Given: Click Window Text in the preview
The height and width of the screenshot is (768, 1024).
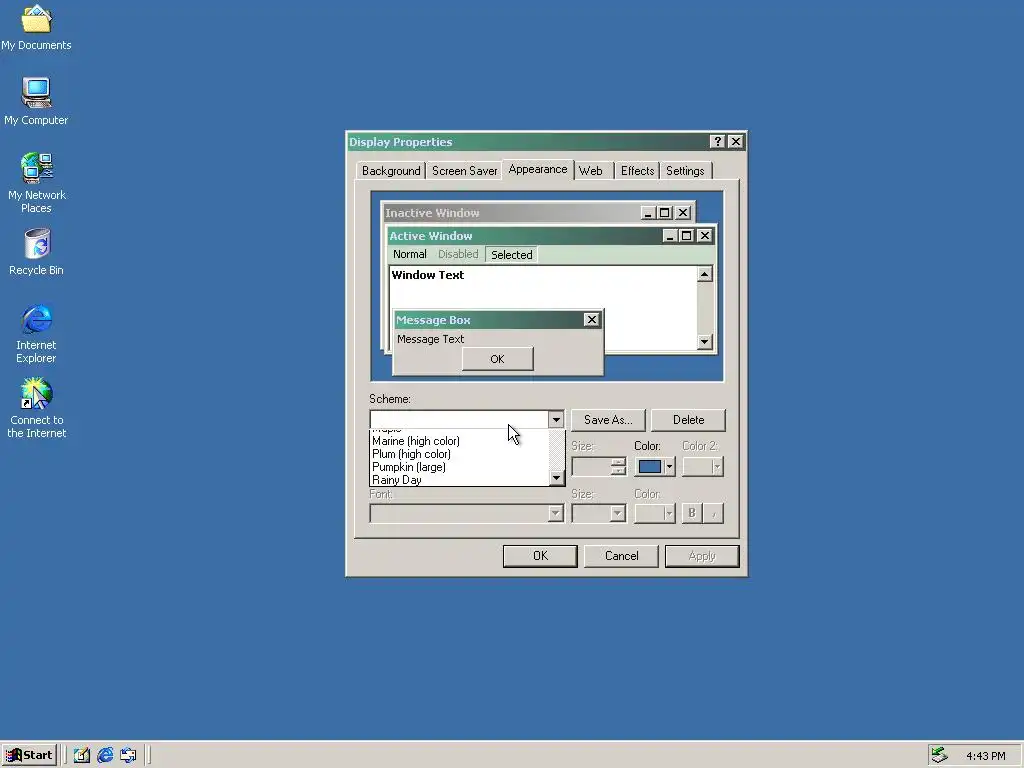Looking at the screenshot, I should coord(428,275).
